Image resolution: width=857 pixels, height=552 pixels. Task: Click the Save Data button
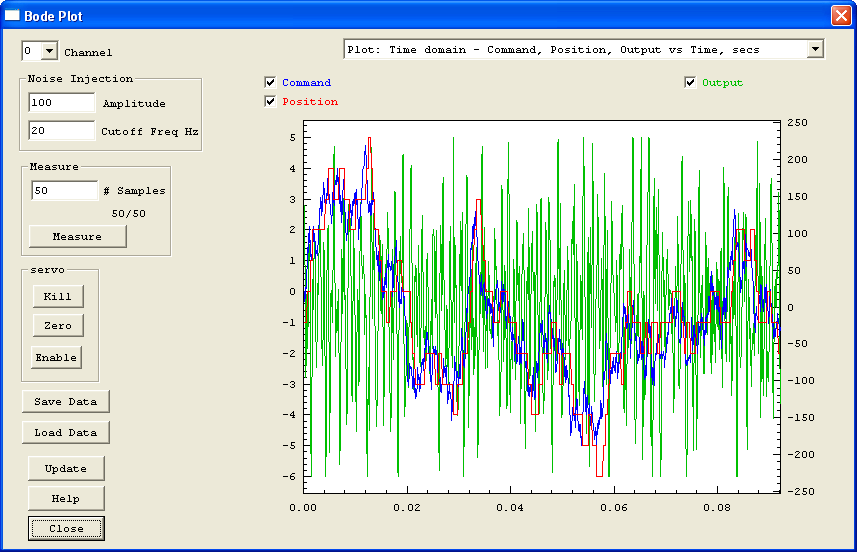point(65,401)
